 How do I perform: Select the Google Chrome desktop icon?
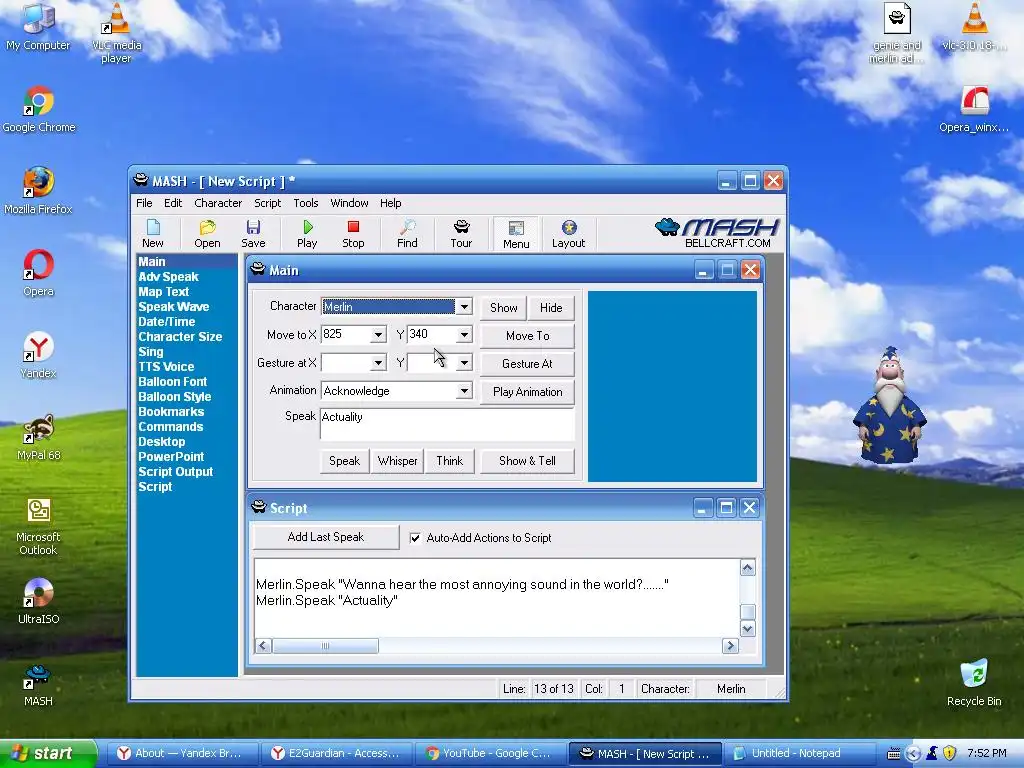tap(39, 110)
